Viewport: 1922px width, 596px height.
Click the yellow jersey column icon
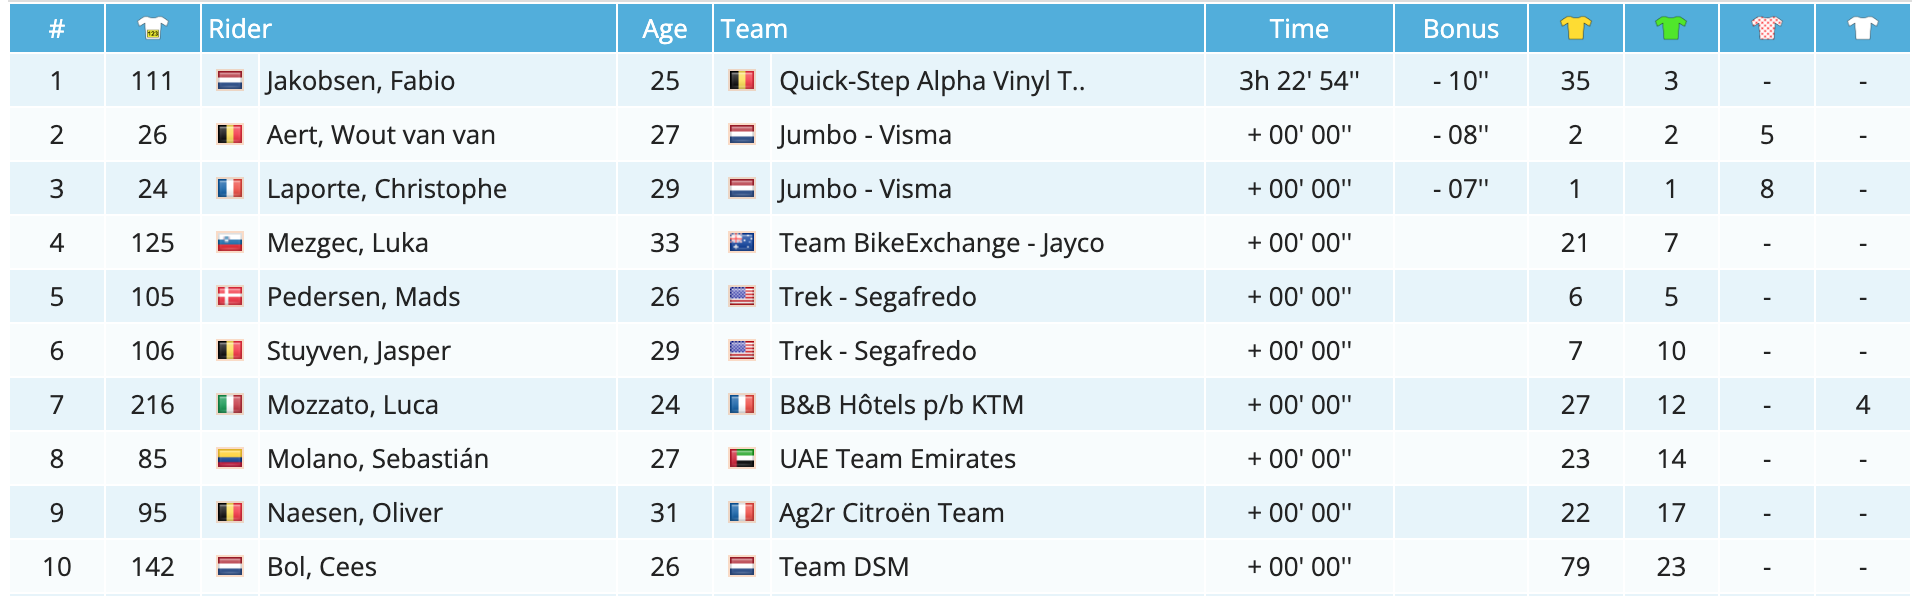[x=1575, y=28]
